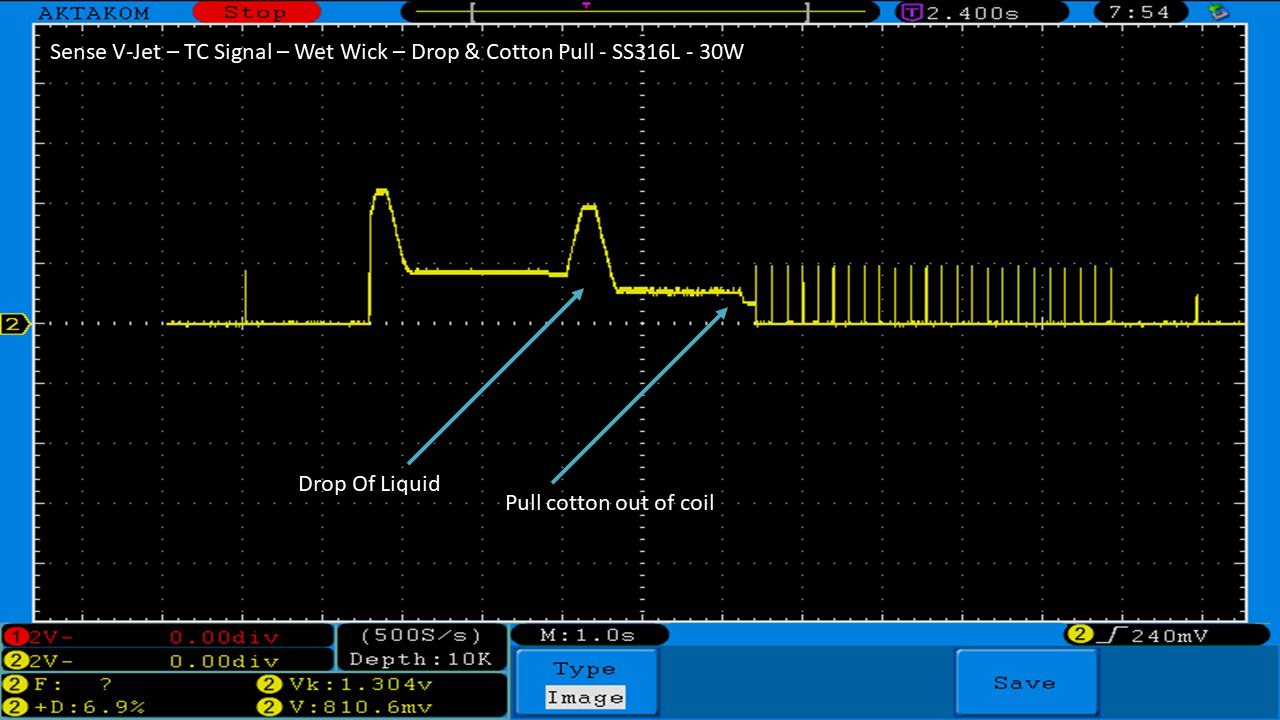Click the channel 2 ground level marker
Screen dimensions: 1280x720
coord(14,324)
